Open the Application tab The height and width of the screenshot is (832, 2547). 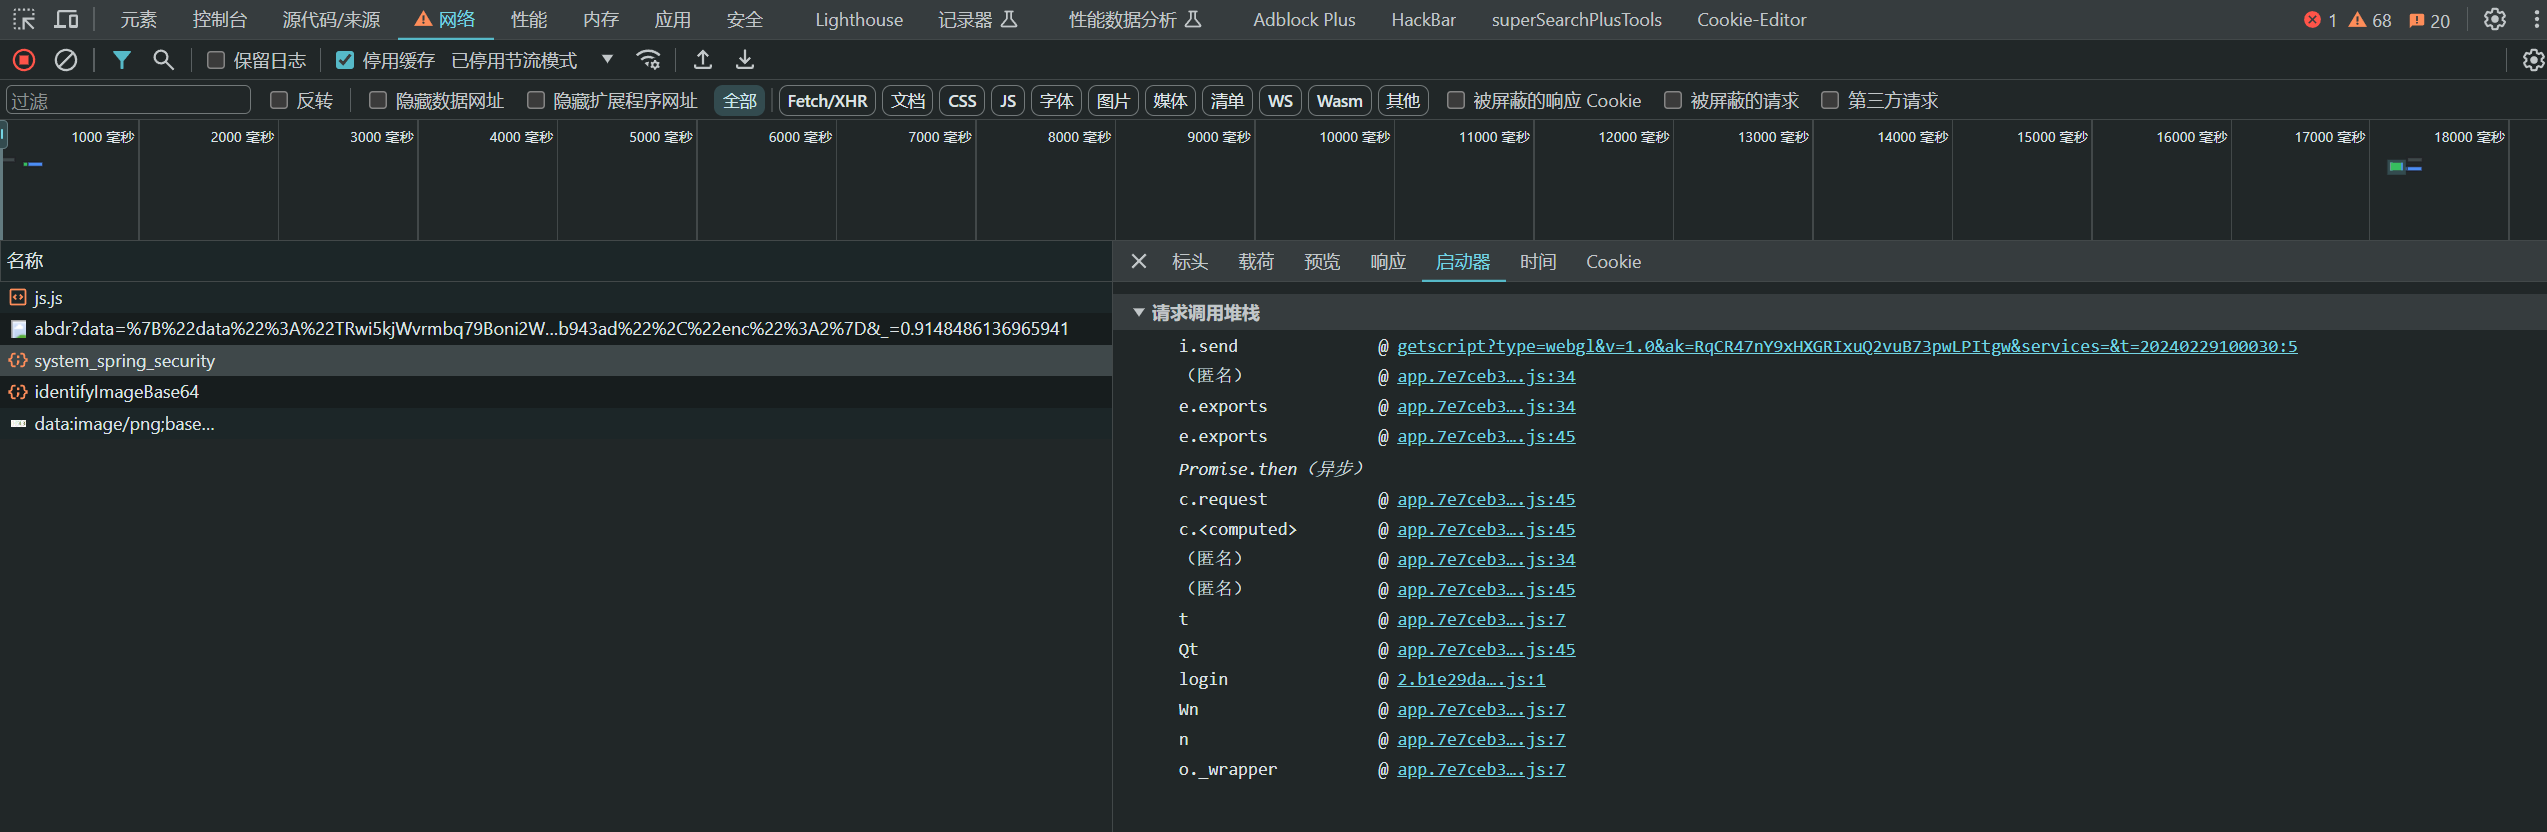(673, 20)
